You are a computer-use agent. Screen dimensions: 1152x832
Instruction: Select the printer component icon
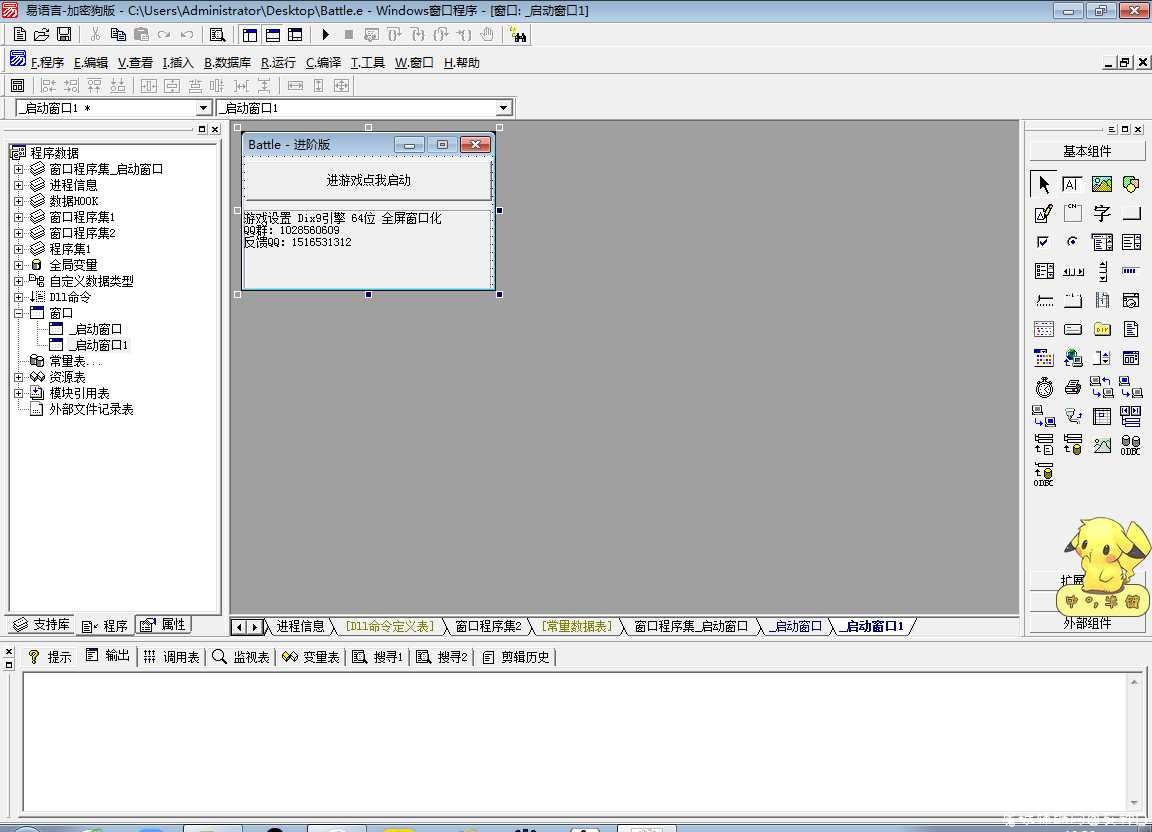[1073, 387]
